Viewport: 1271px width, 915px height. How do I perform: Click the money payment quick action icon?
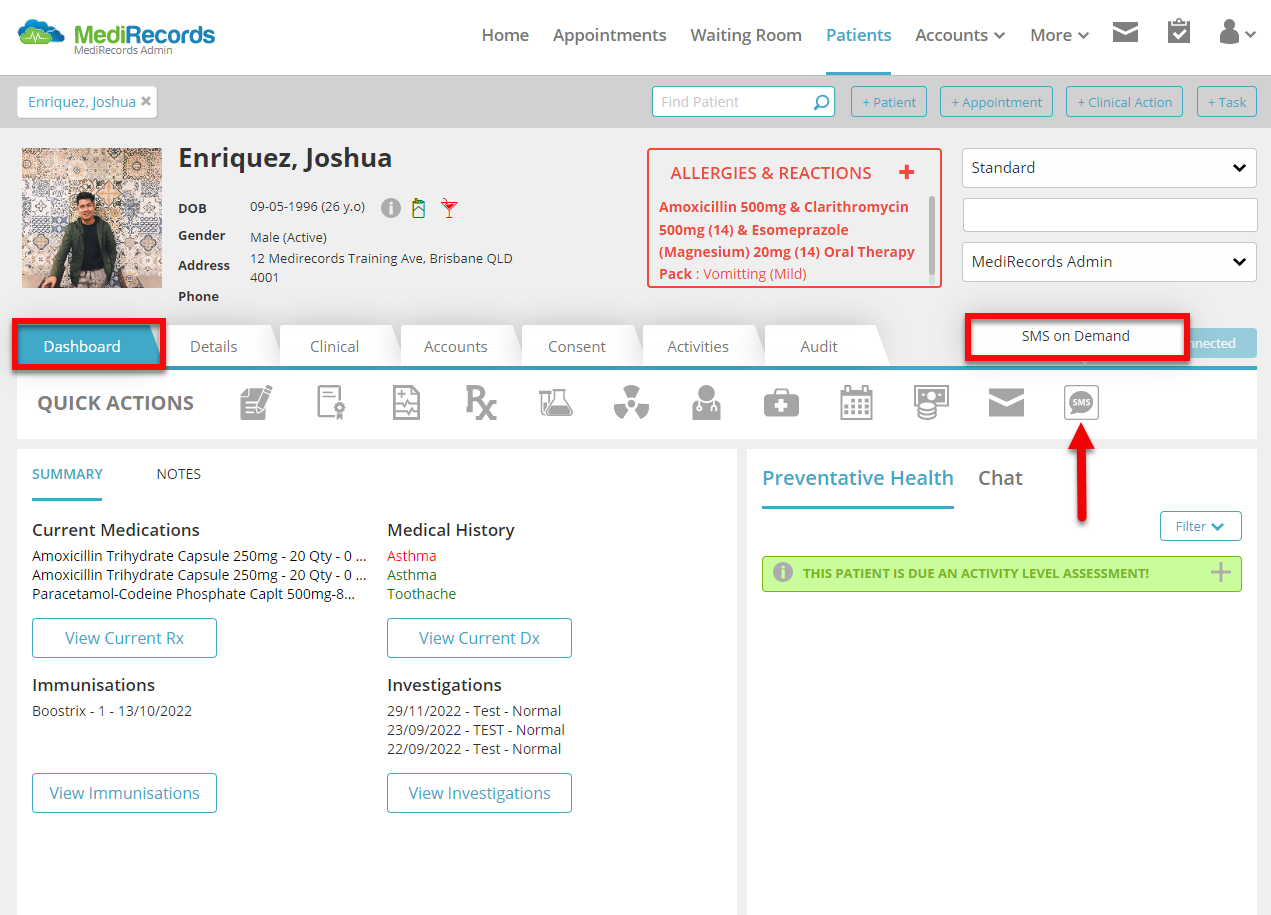(x=931, y=403)
